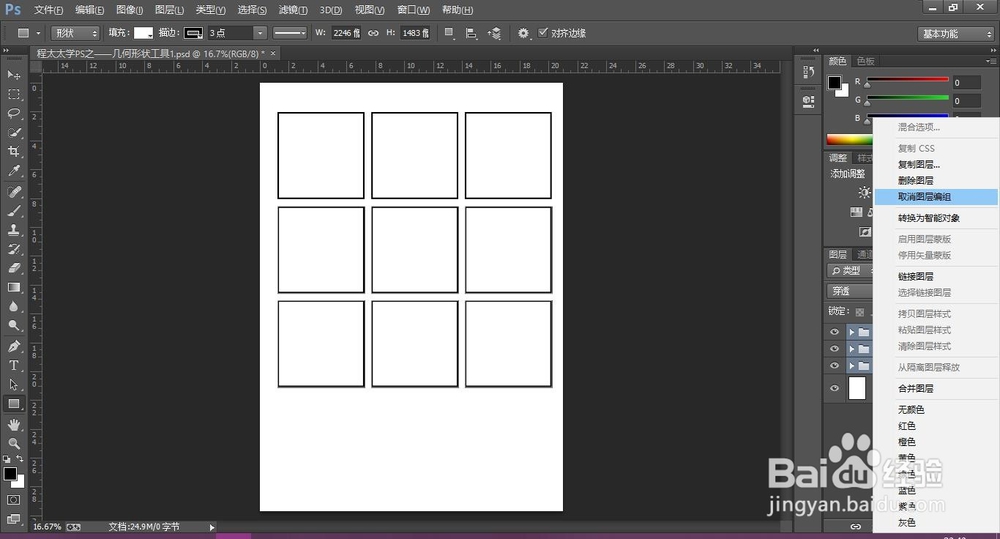Viewport: 1000px width, 539px height.
Task: Select the Pen tool
Action: pyautogui.click(x=13, y=346)
